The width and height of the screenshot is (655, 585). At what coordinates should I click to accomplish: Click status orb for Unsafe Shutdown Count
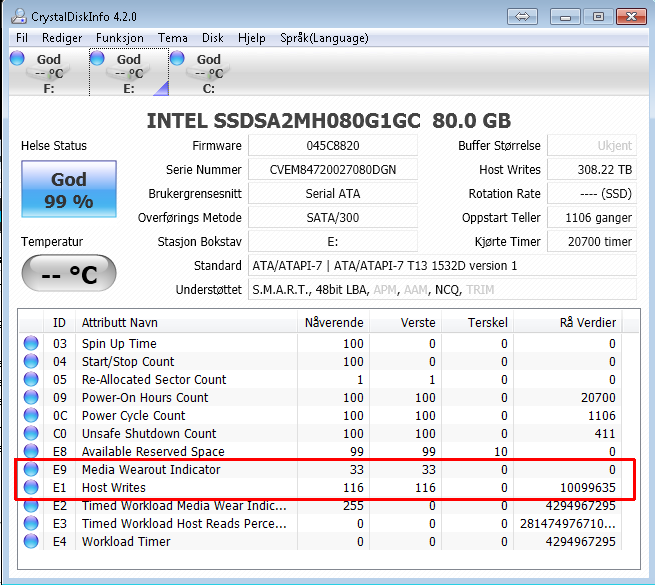[31, 433]
